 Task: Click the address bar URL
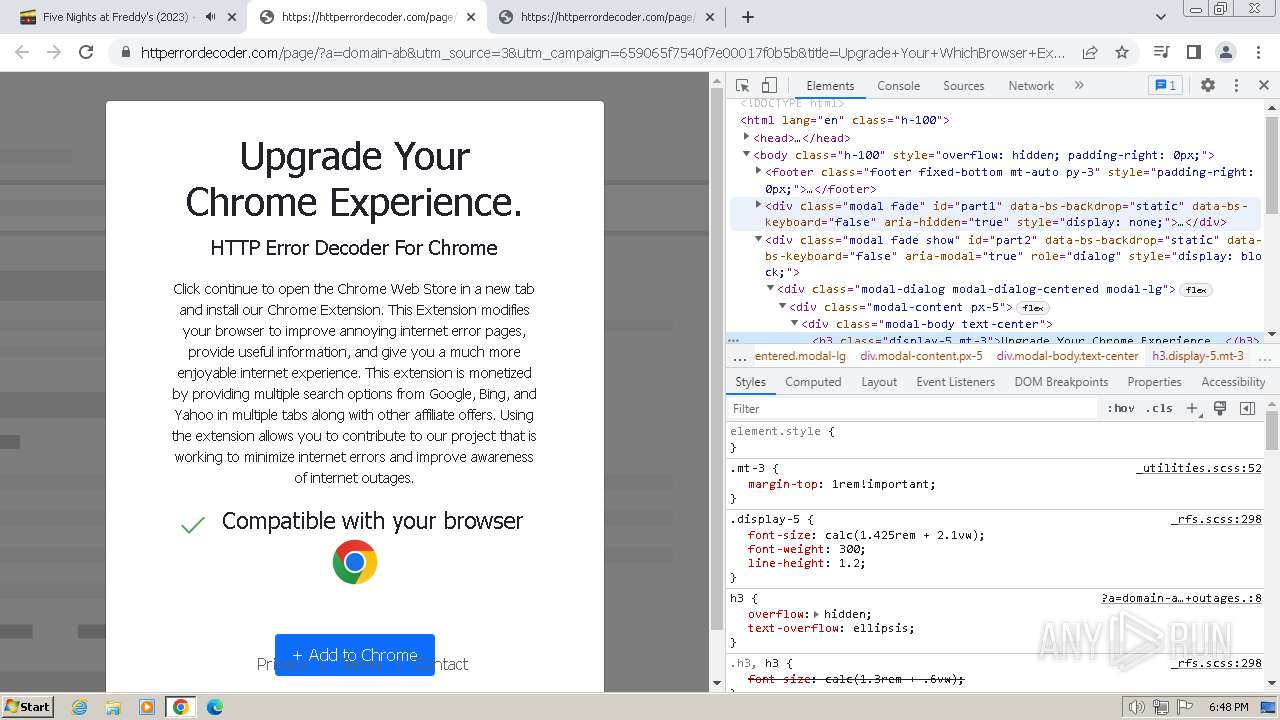[603, 53]
